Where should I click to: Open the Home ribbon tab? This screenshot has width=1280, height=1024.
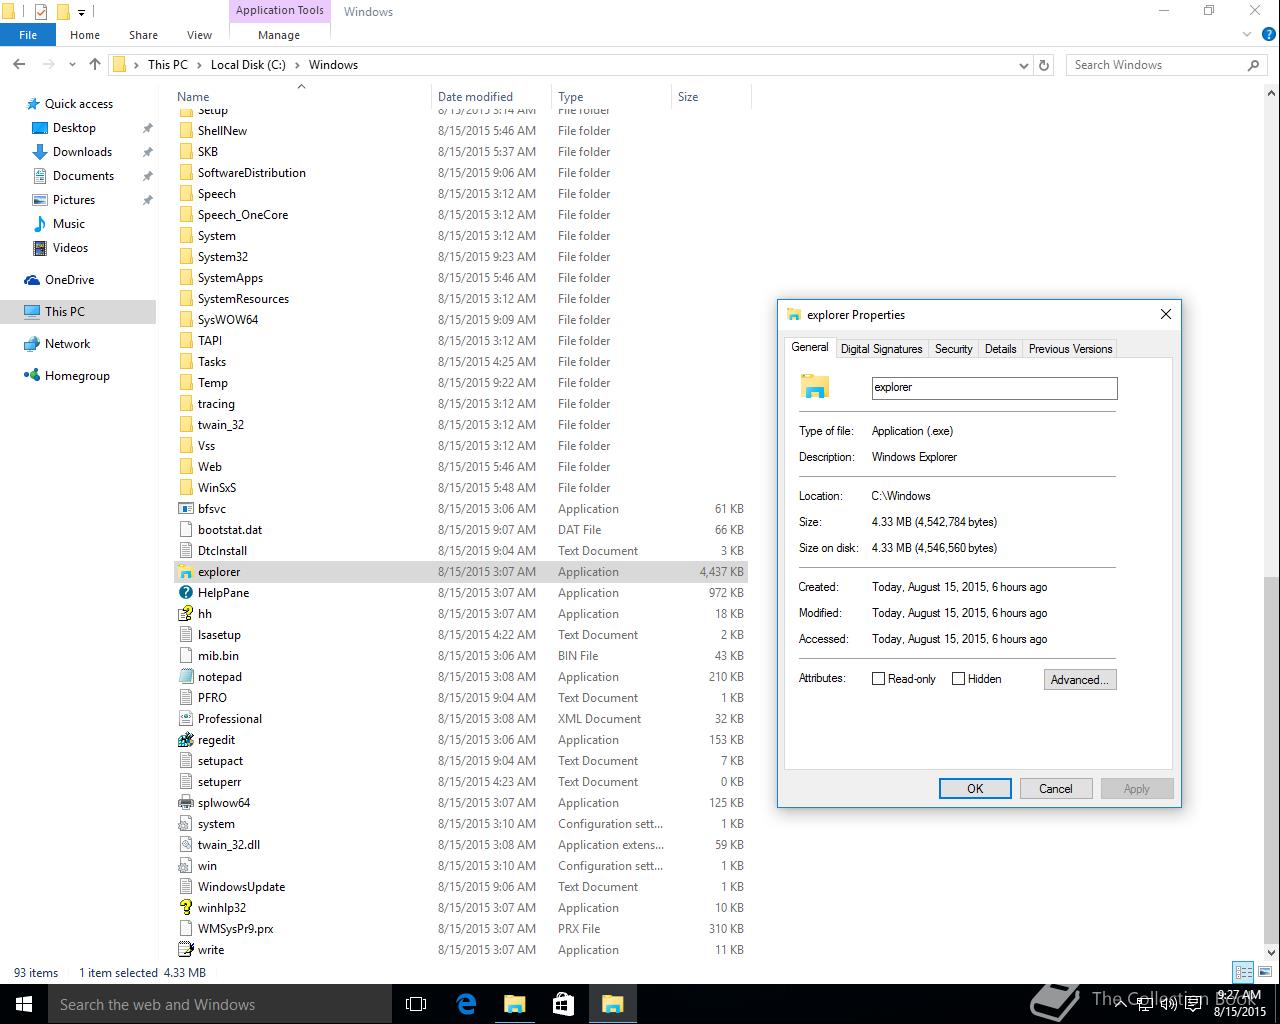point(85,35)
